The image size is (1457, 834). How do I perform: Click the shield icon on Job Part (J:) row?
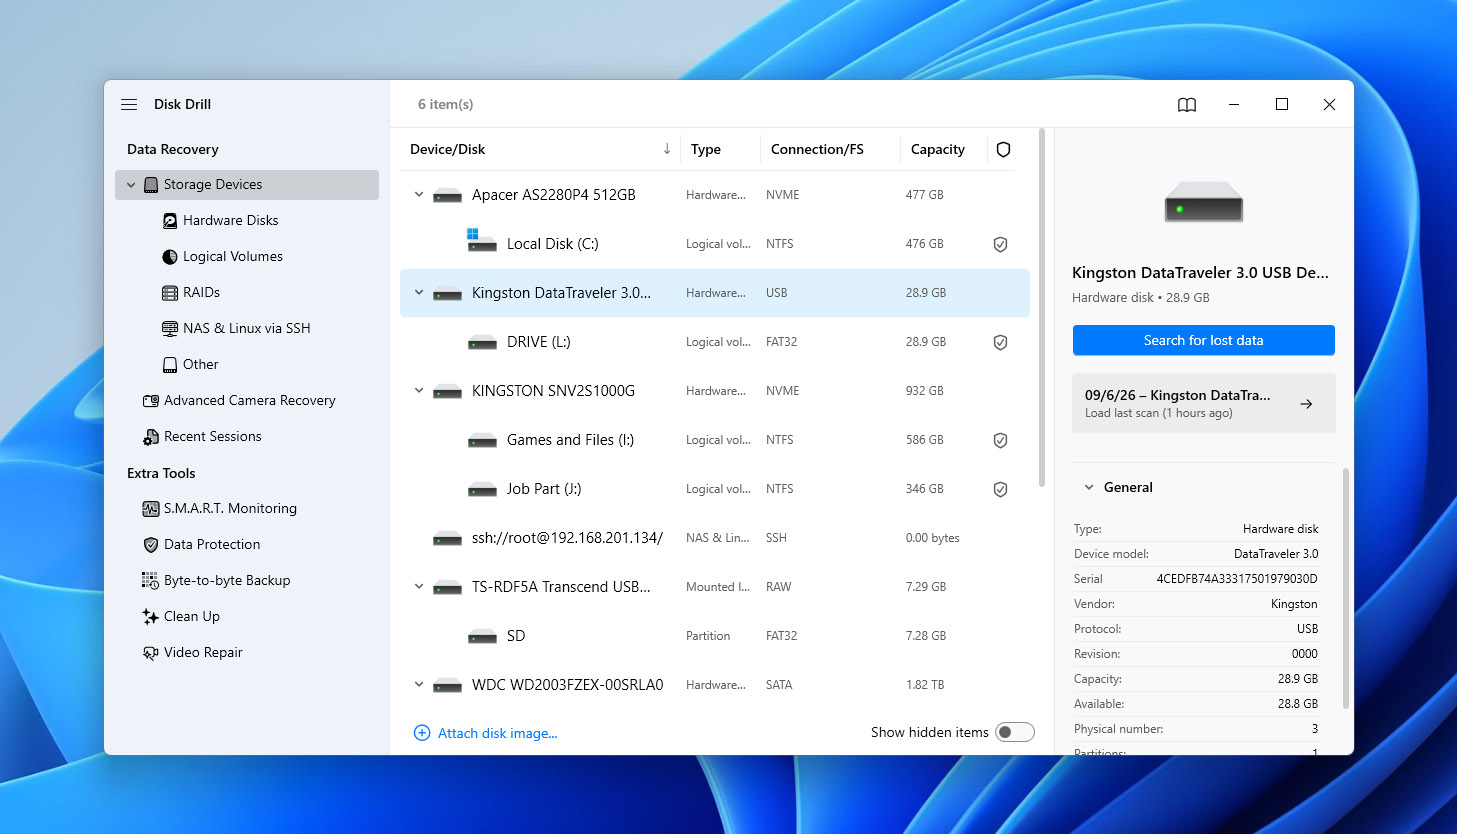[1000, 490]
